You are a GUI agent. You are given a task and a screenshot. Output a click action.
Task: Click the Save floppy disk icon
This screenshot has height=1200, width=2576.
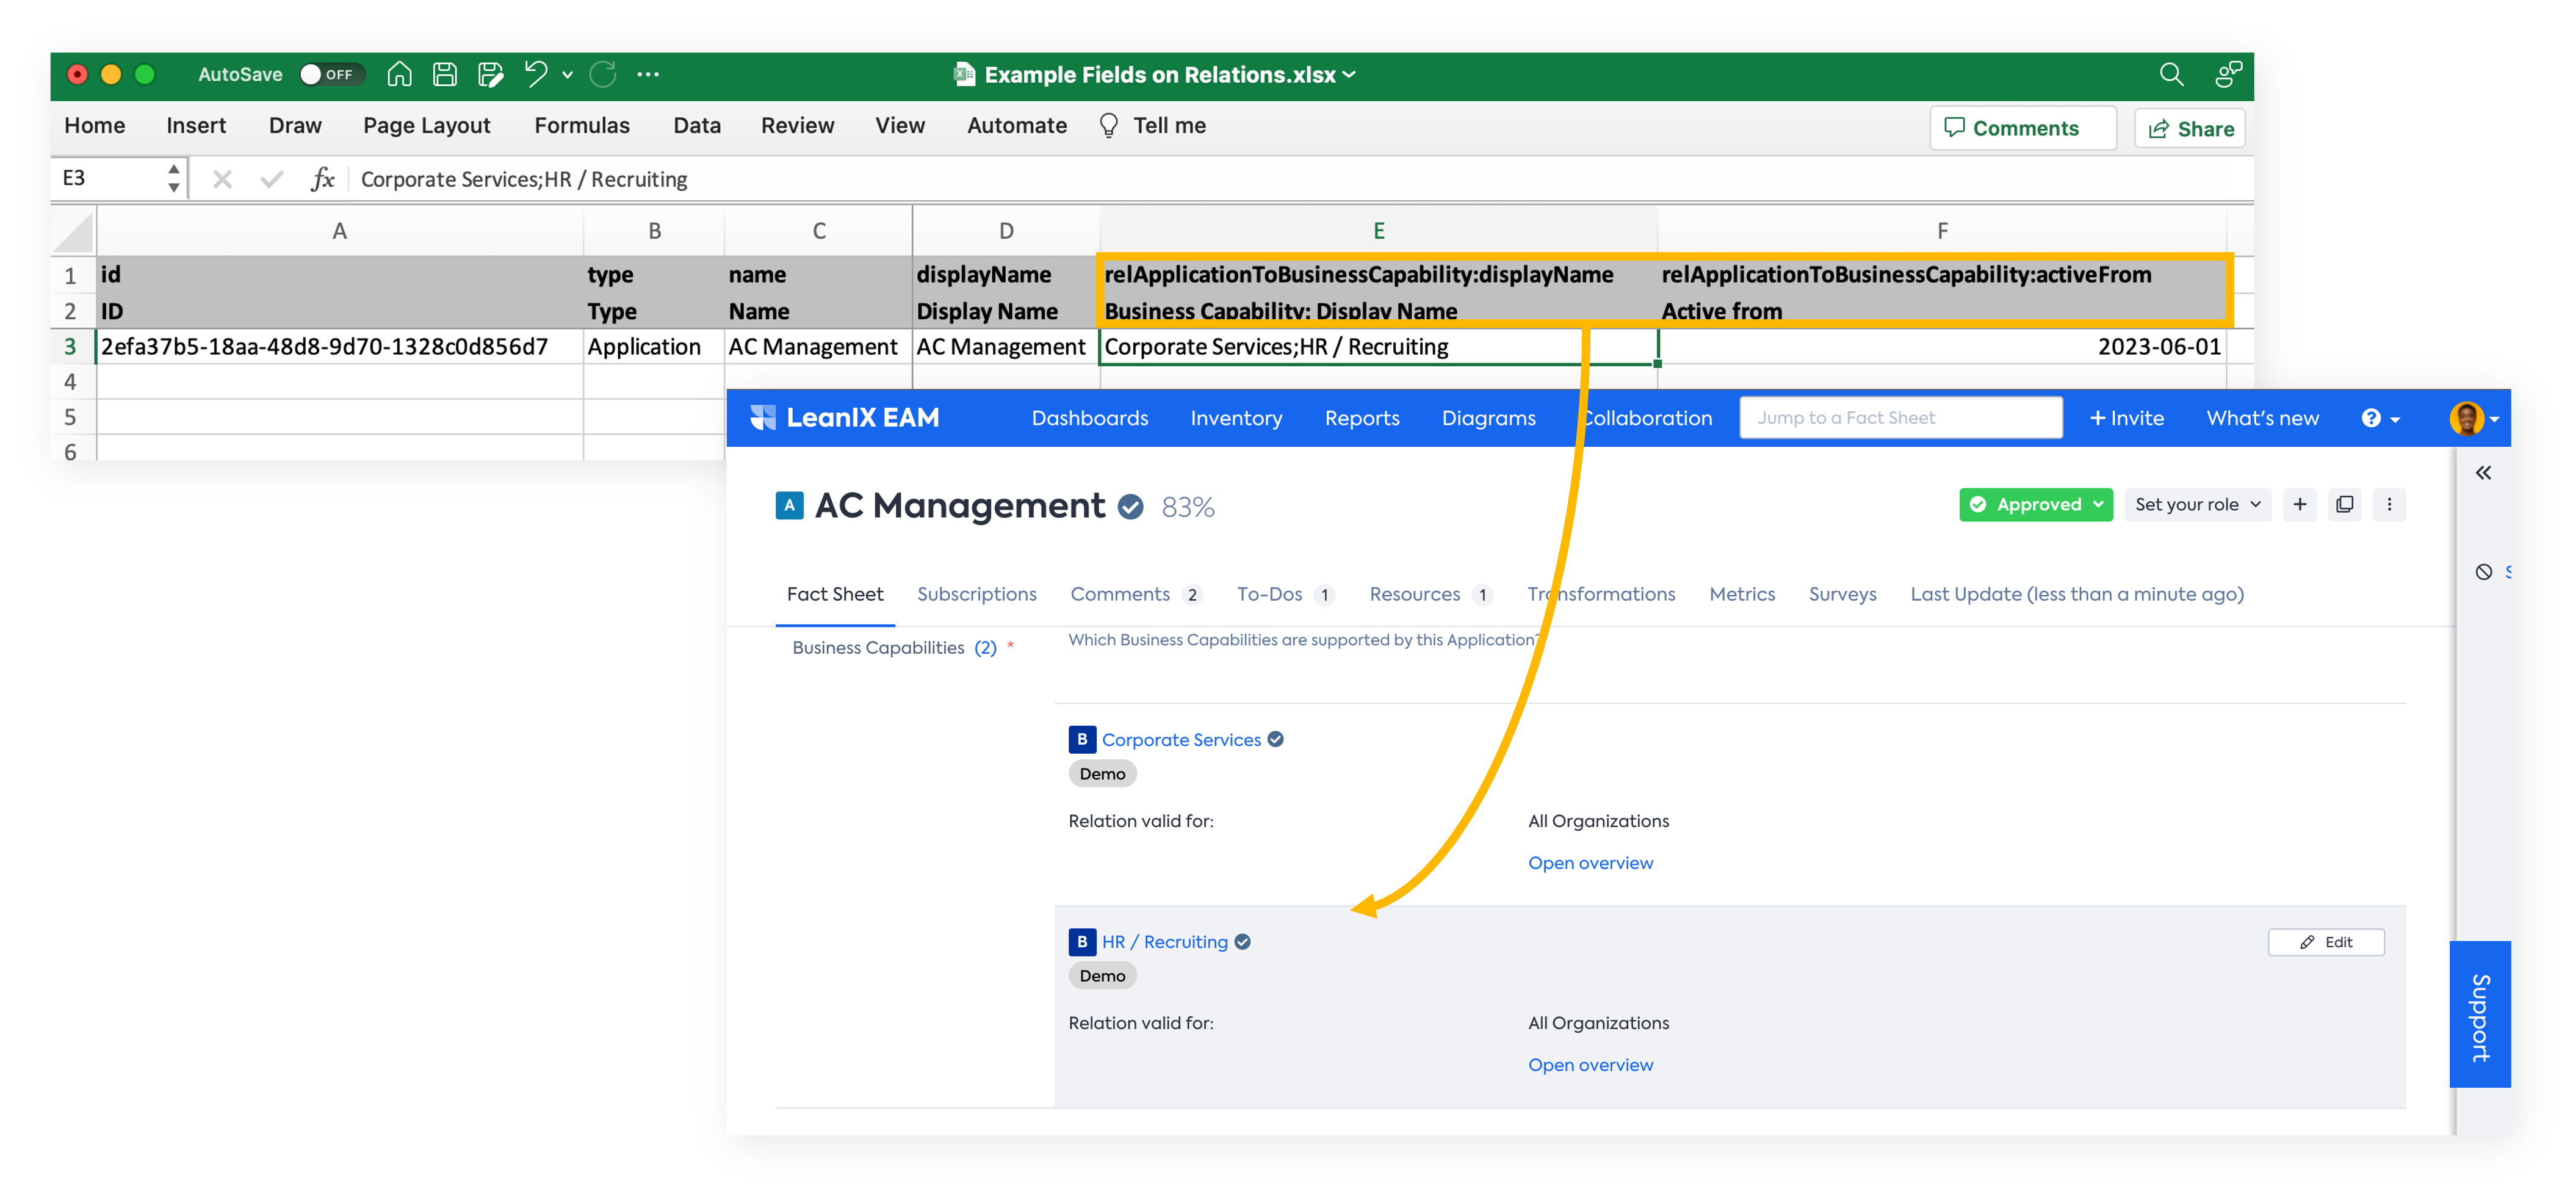(445, 75)
